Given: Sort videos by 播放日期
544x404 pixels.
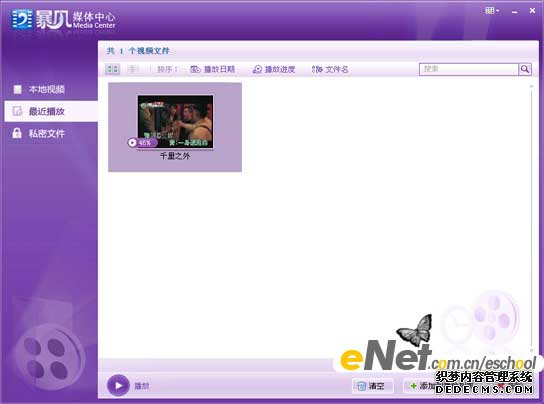Looking at the screenshot, I should [212, 69].
